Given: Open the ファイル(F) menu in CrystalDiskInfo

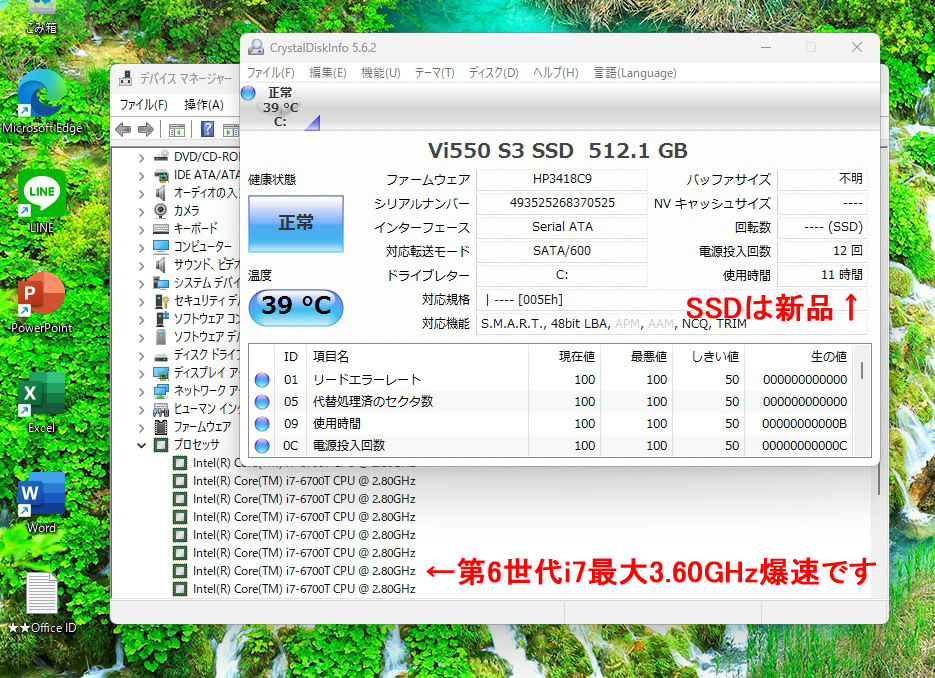Looking at the screenshot, I should click(271, 73).
